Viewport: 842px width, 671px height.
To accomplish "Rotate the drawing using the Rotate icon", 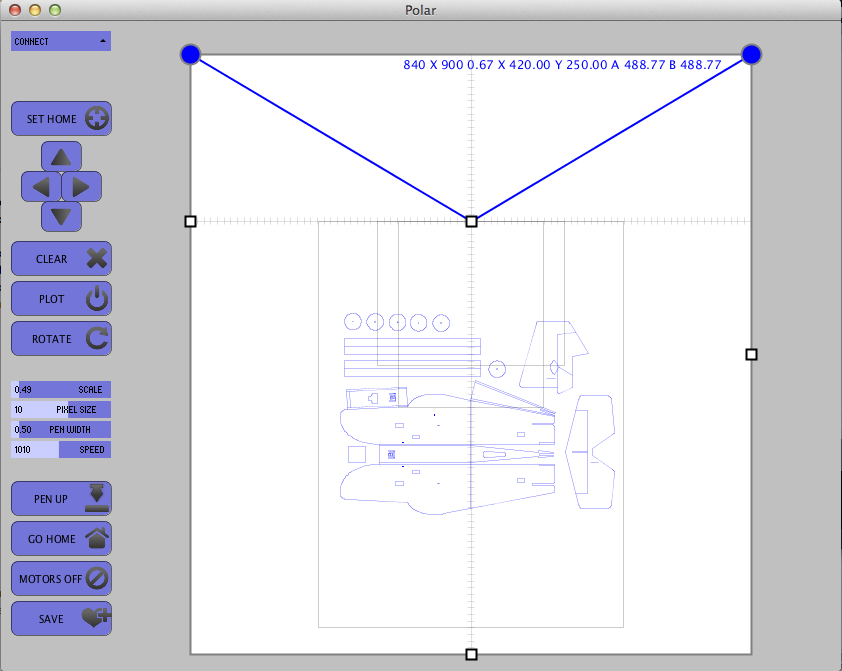I will pyautogui.click(x=97, y=338).
